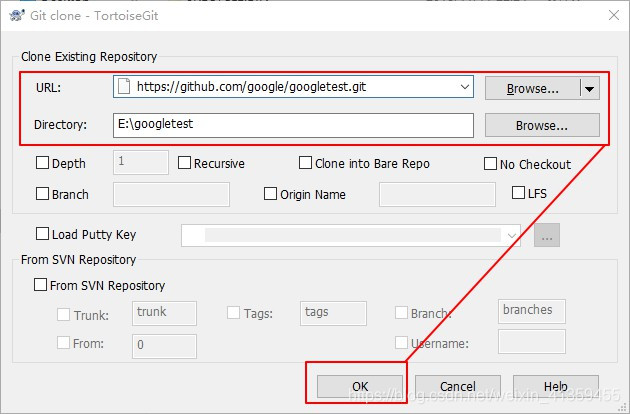Click the TortoiseGit turtle title bar icon
This screenshot has height=414, width=630.
coord(17,16)
